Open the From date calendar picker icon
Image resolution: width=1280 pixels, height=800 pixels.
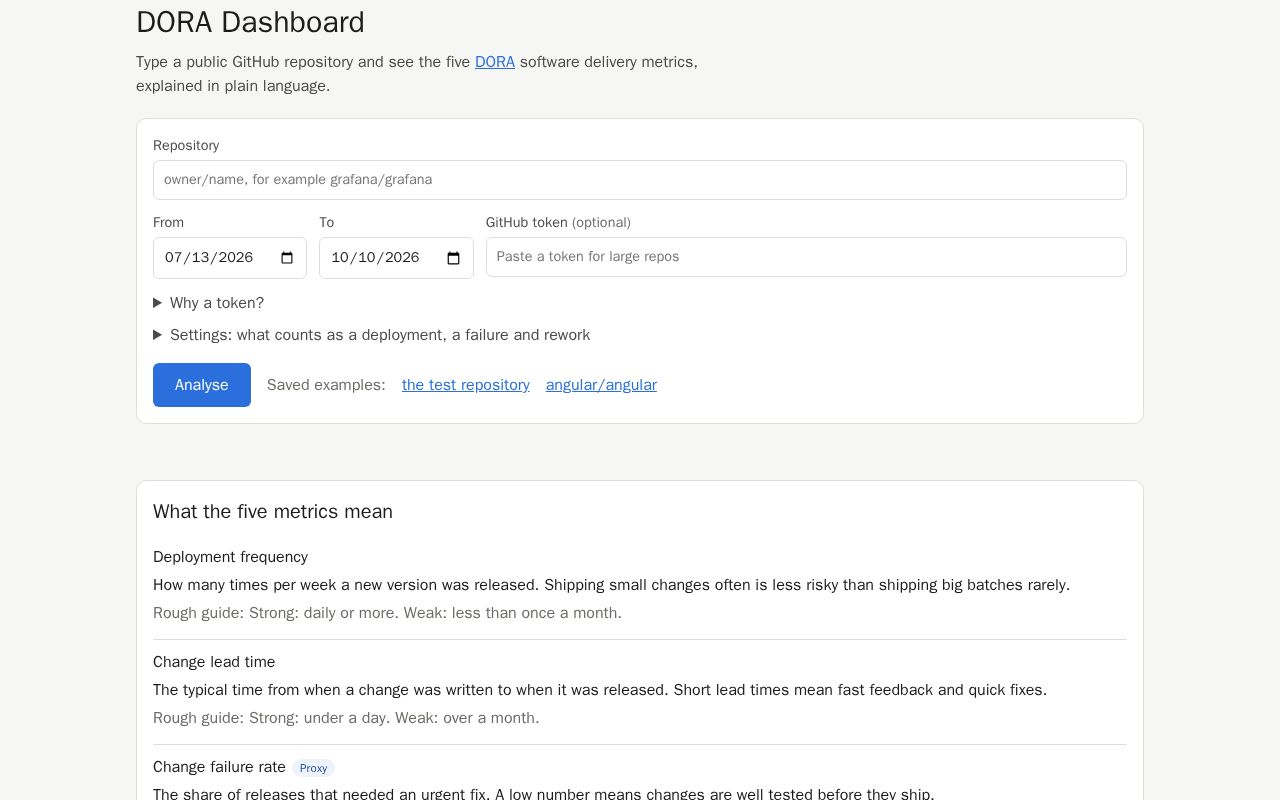[287, 258]
